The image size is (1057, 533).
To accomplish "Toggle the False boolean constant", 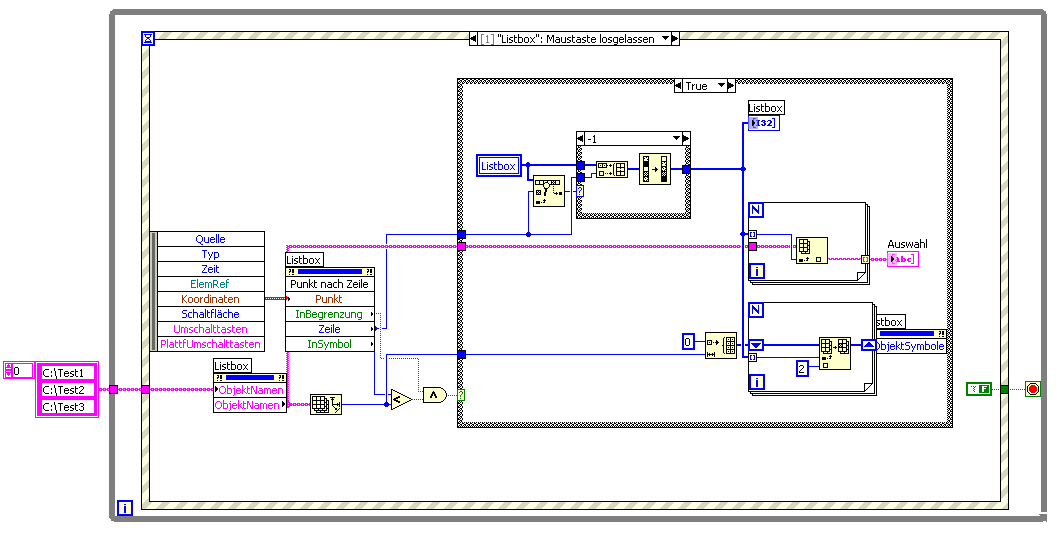I will pos(978,389).
